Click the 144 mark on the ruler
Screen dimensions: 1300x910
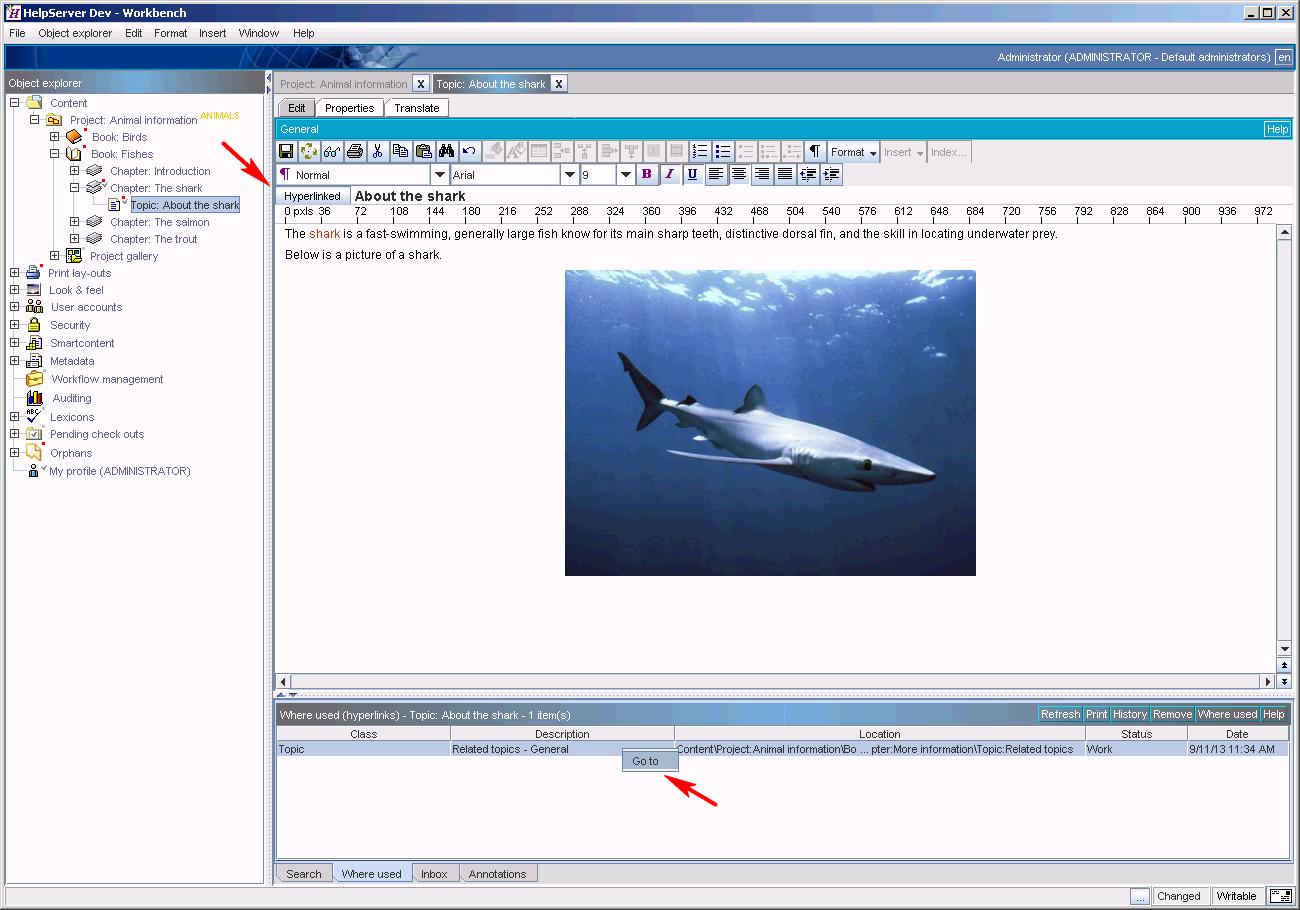click(x=435, y=212)
